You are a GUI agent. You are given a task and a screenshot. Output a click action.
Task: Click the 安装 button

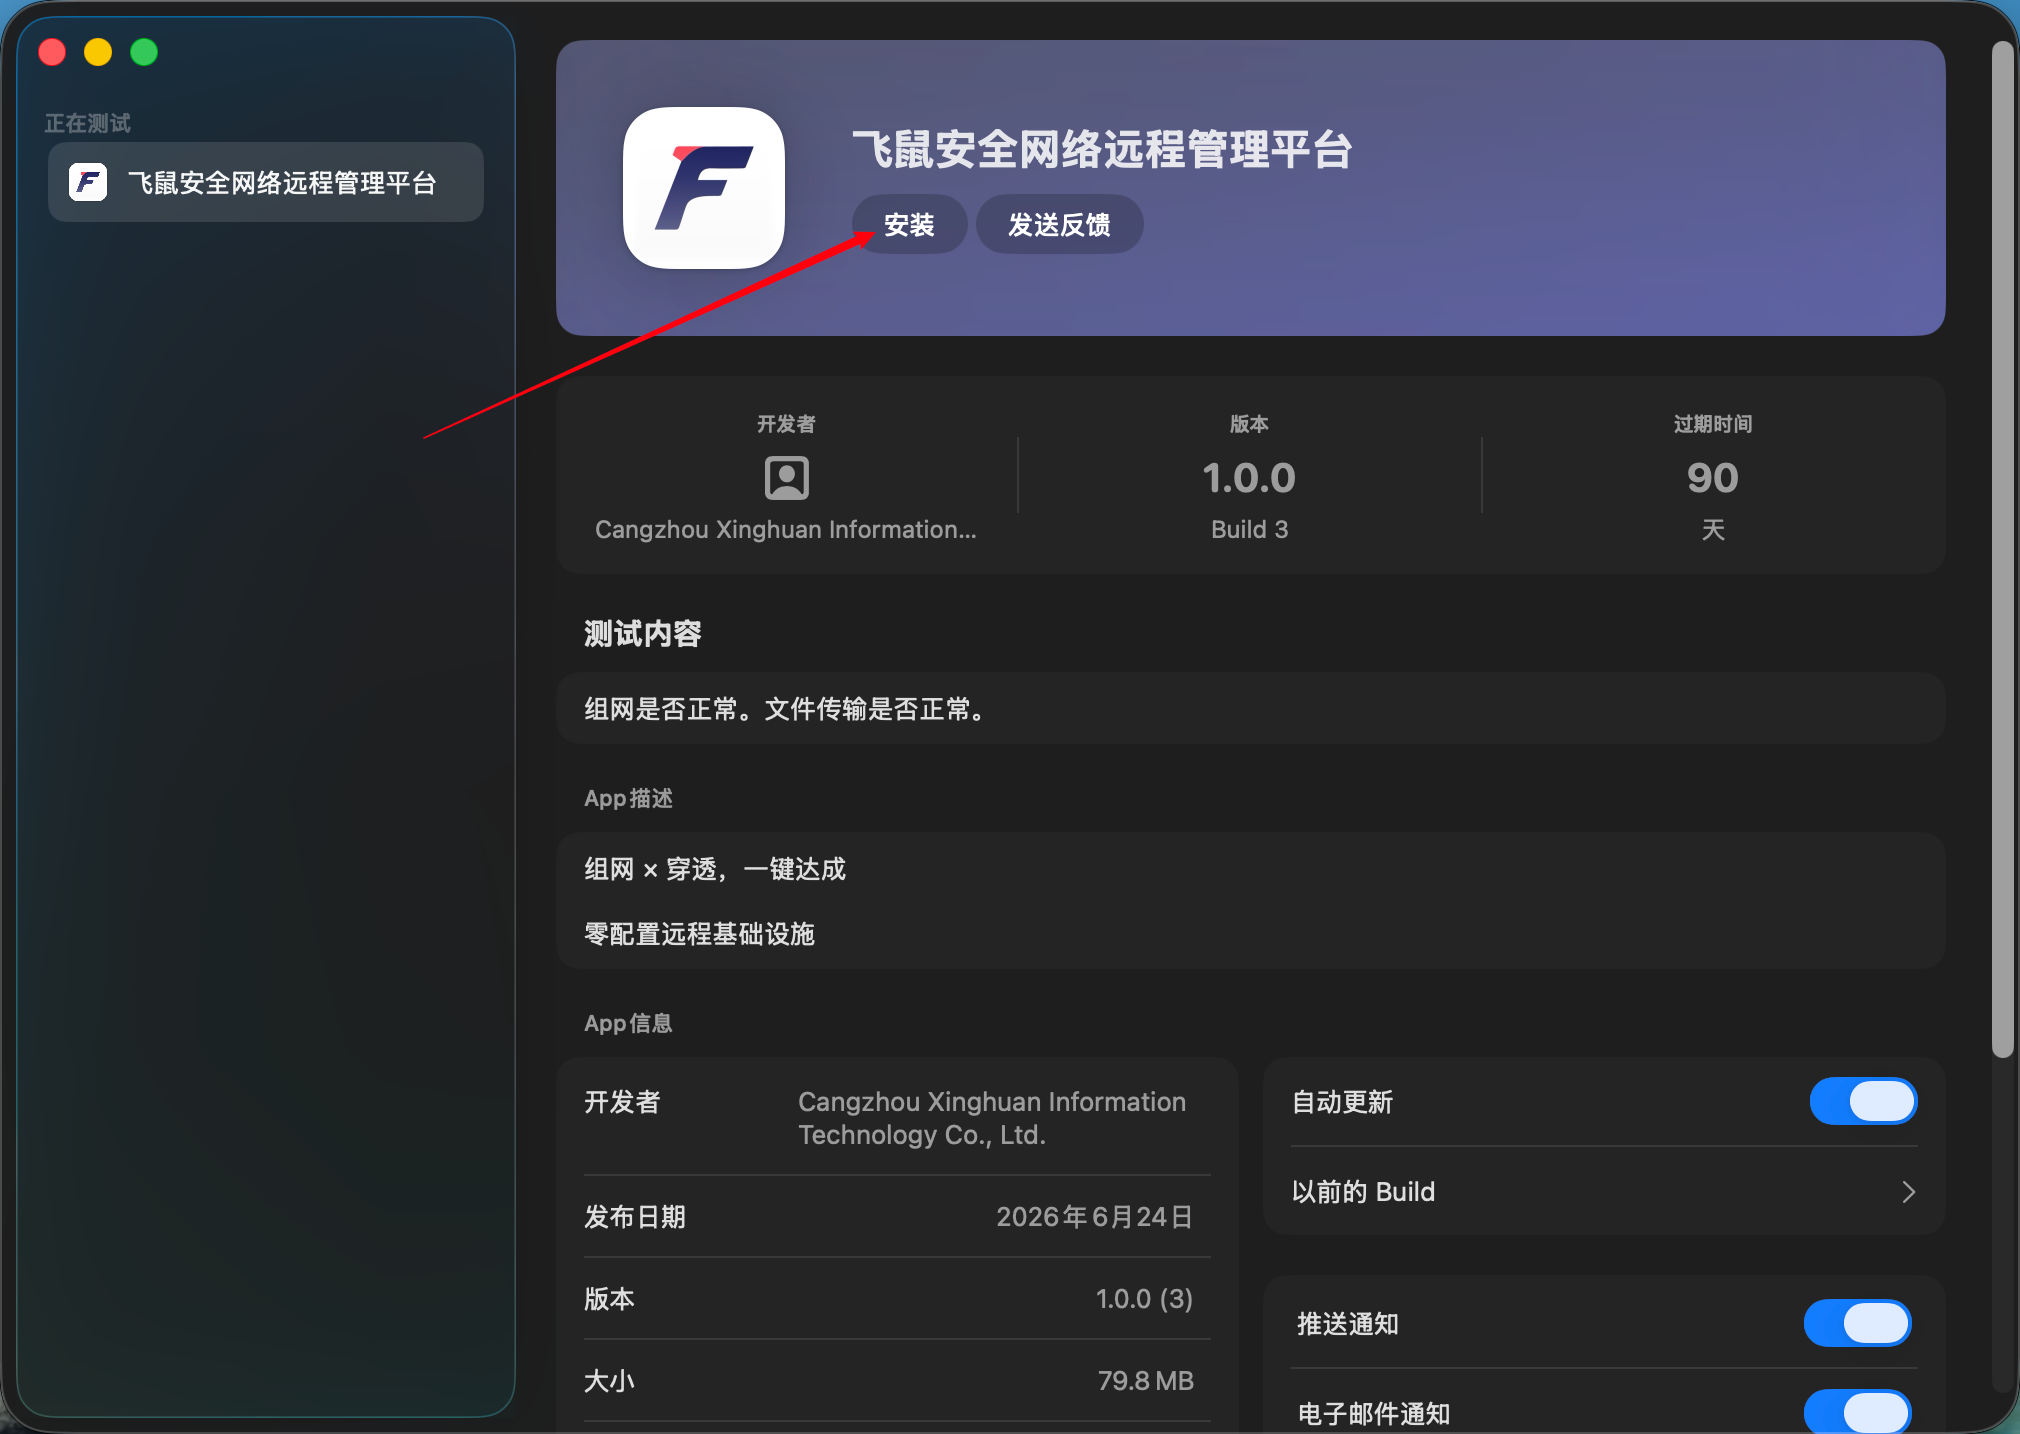(x=909, y=224)
